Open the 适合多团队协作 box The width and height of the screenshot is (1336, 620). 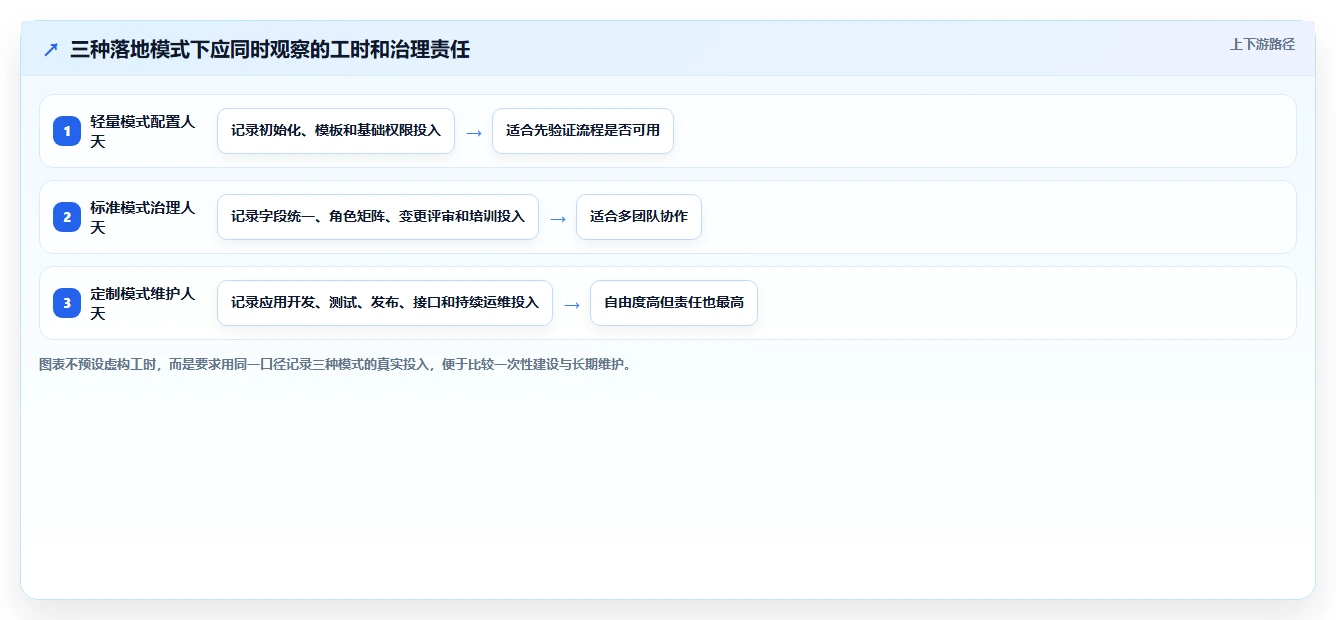pos(639,217)
